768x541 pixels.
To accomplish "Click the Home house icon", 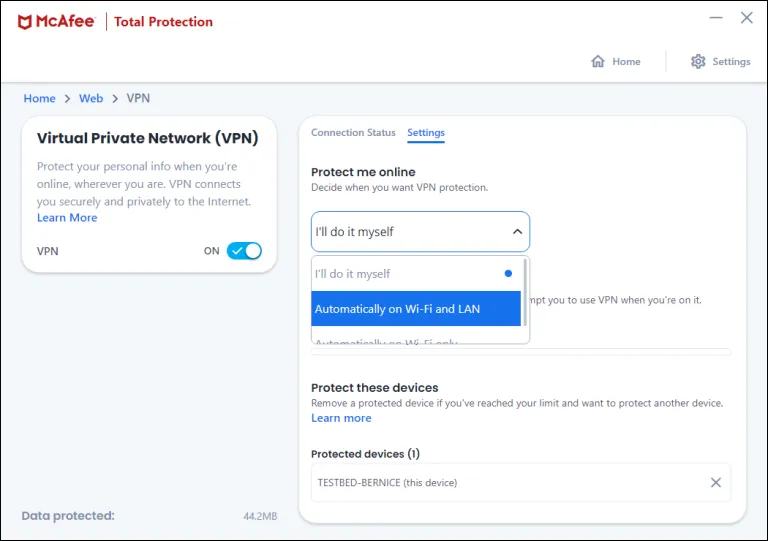I will 598,61.
